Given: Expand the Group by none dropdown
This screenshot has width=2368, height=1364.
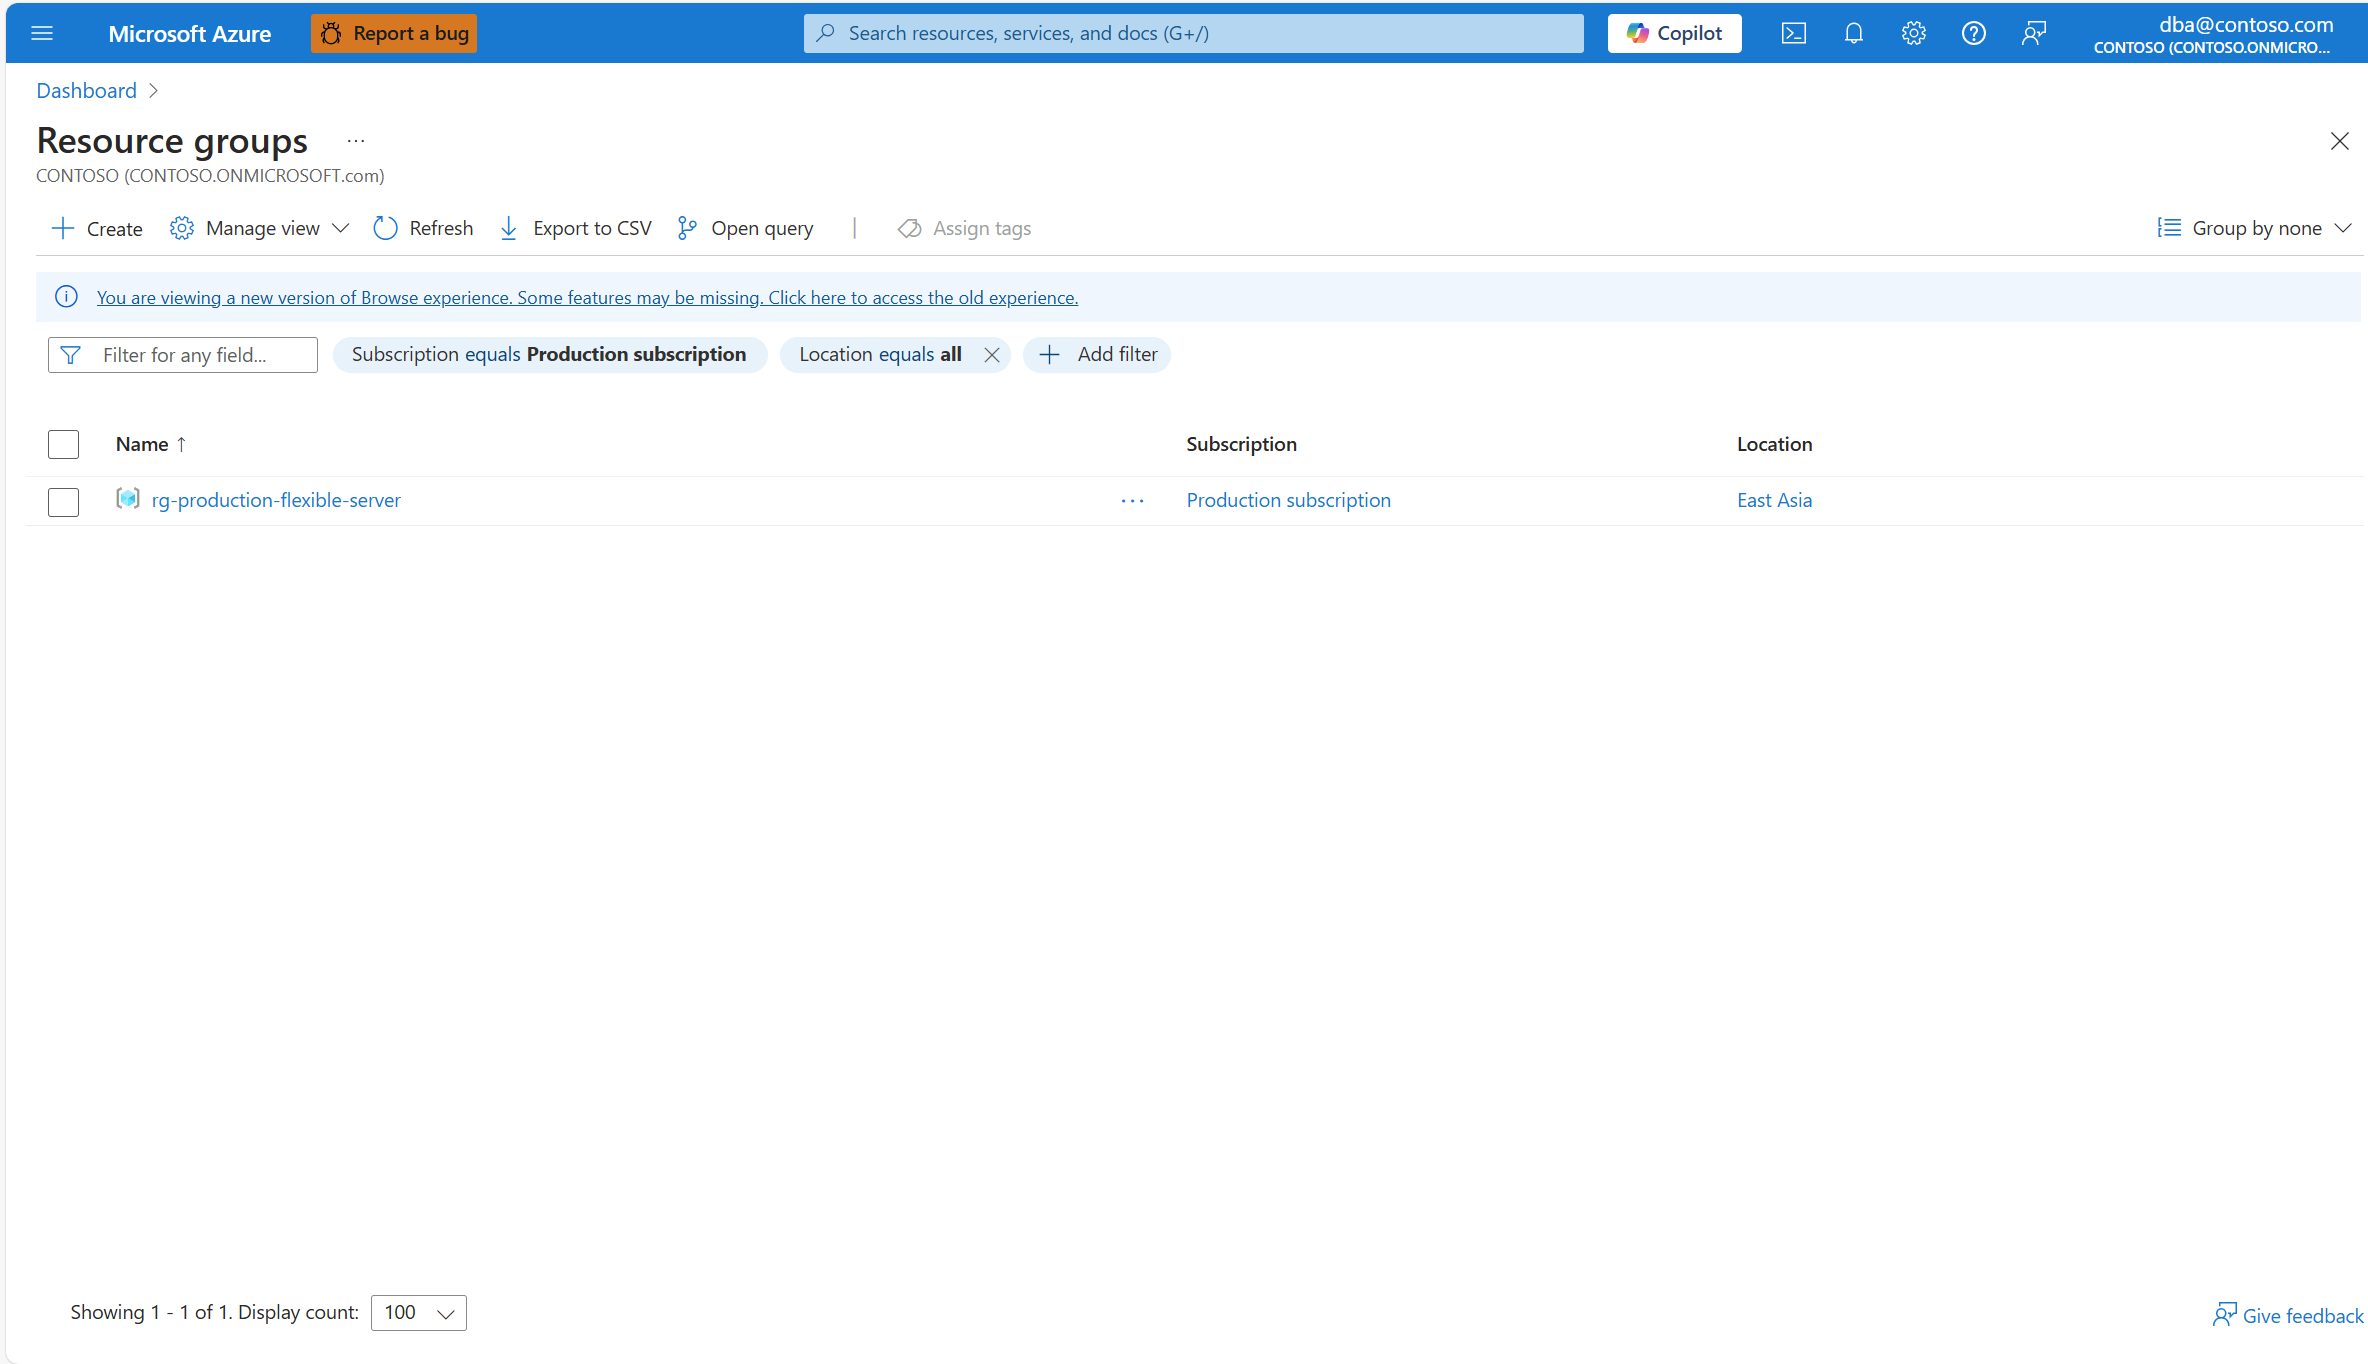Looking at the screenshot, I should 2254,228.
